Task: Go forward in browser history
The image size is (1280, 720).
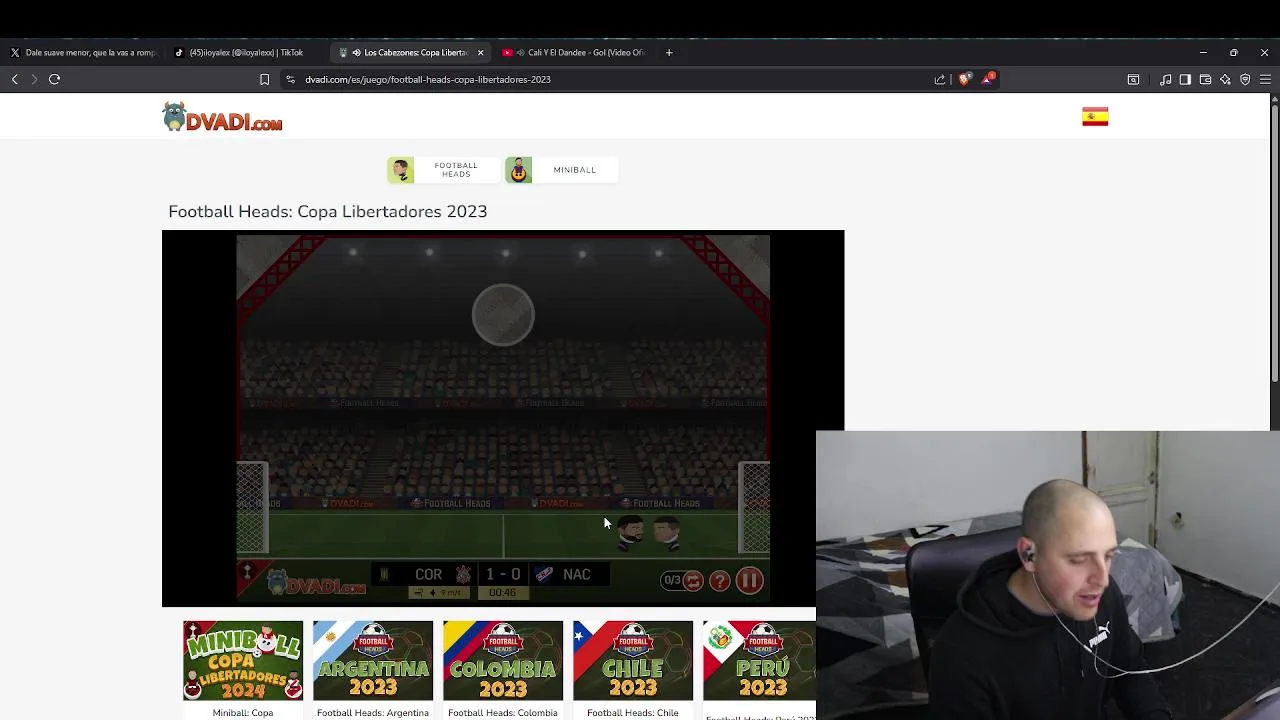Action: tap(34, 79)
